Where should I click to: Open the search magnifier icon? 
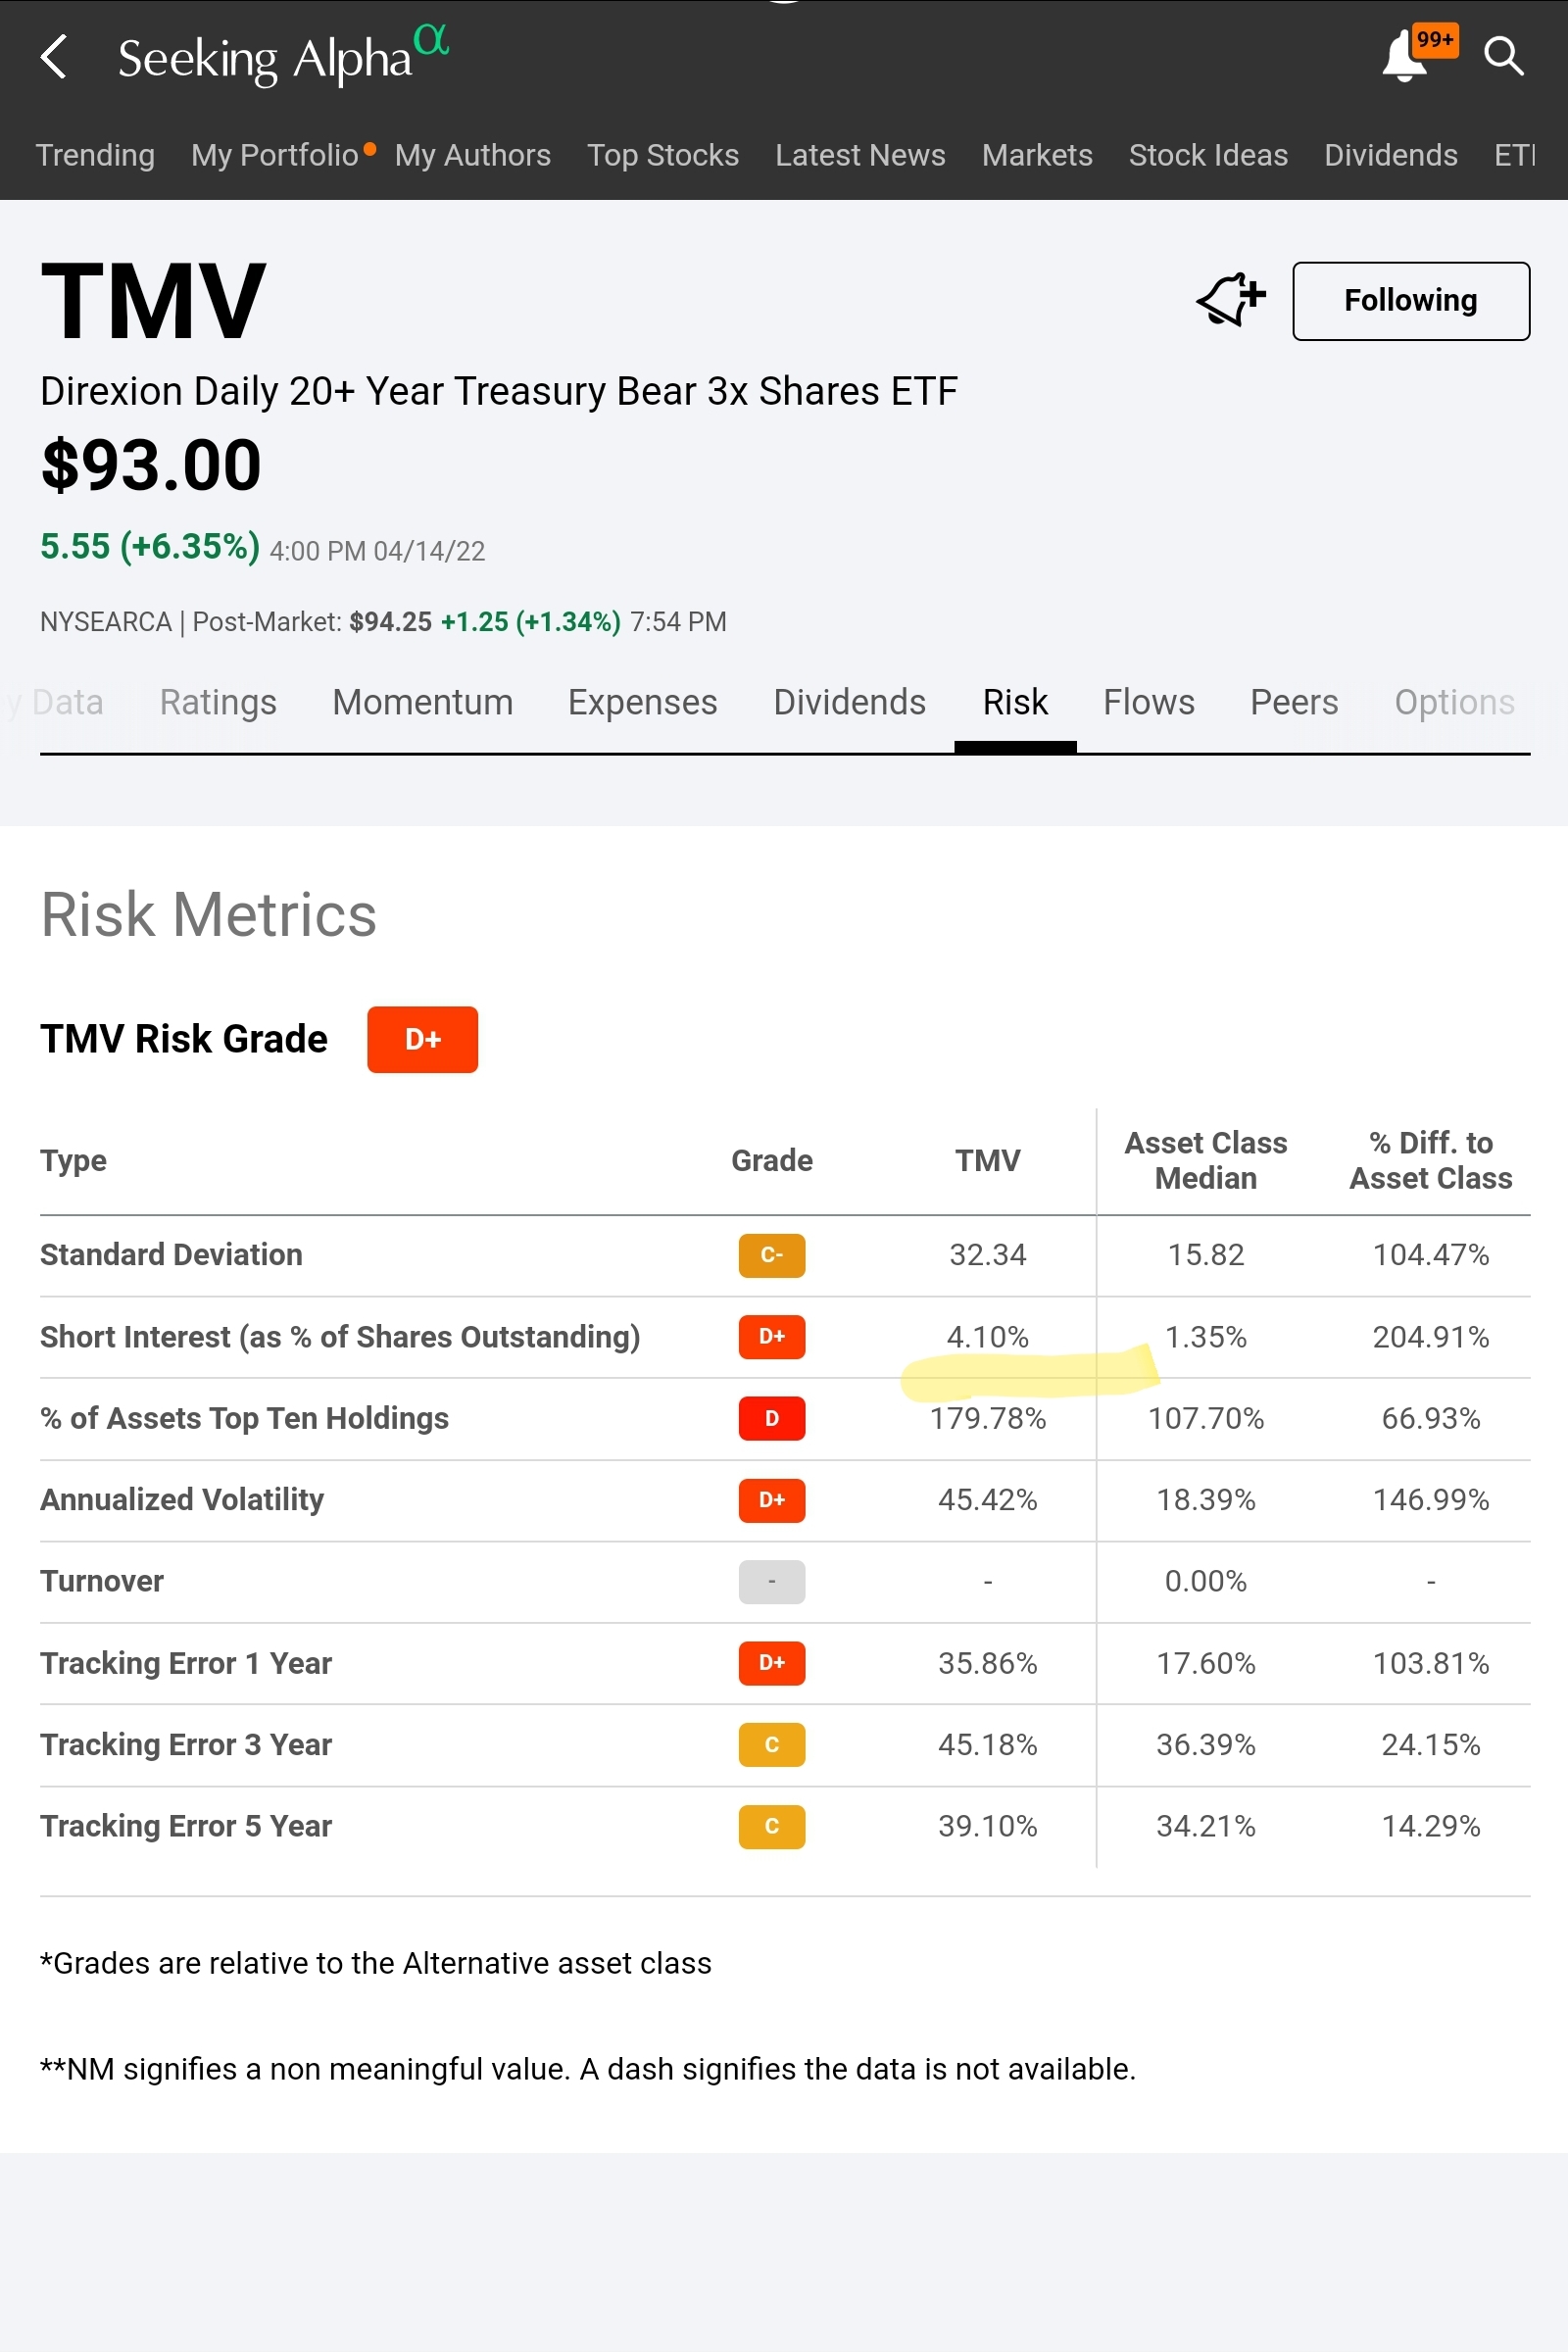pos(1504,56)
